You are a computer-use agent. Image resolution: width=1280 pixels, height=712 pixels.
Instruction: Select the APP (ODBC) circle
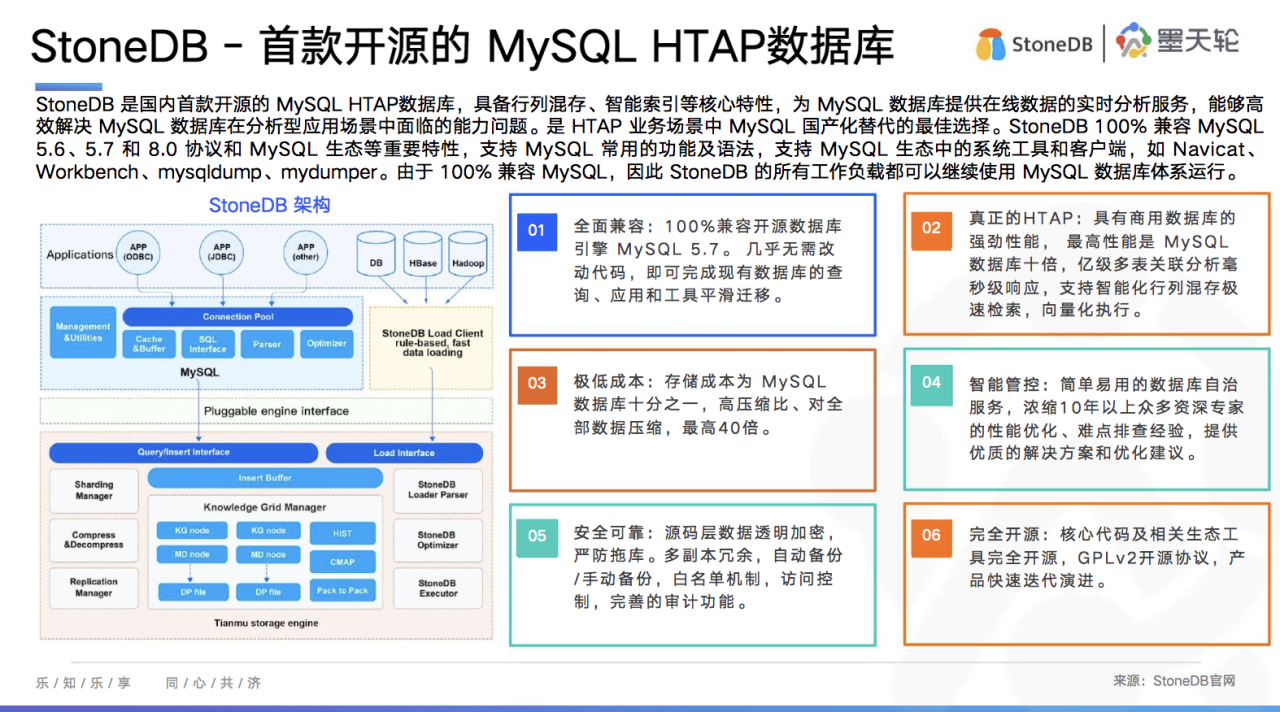click(x=138, y=254)
